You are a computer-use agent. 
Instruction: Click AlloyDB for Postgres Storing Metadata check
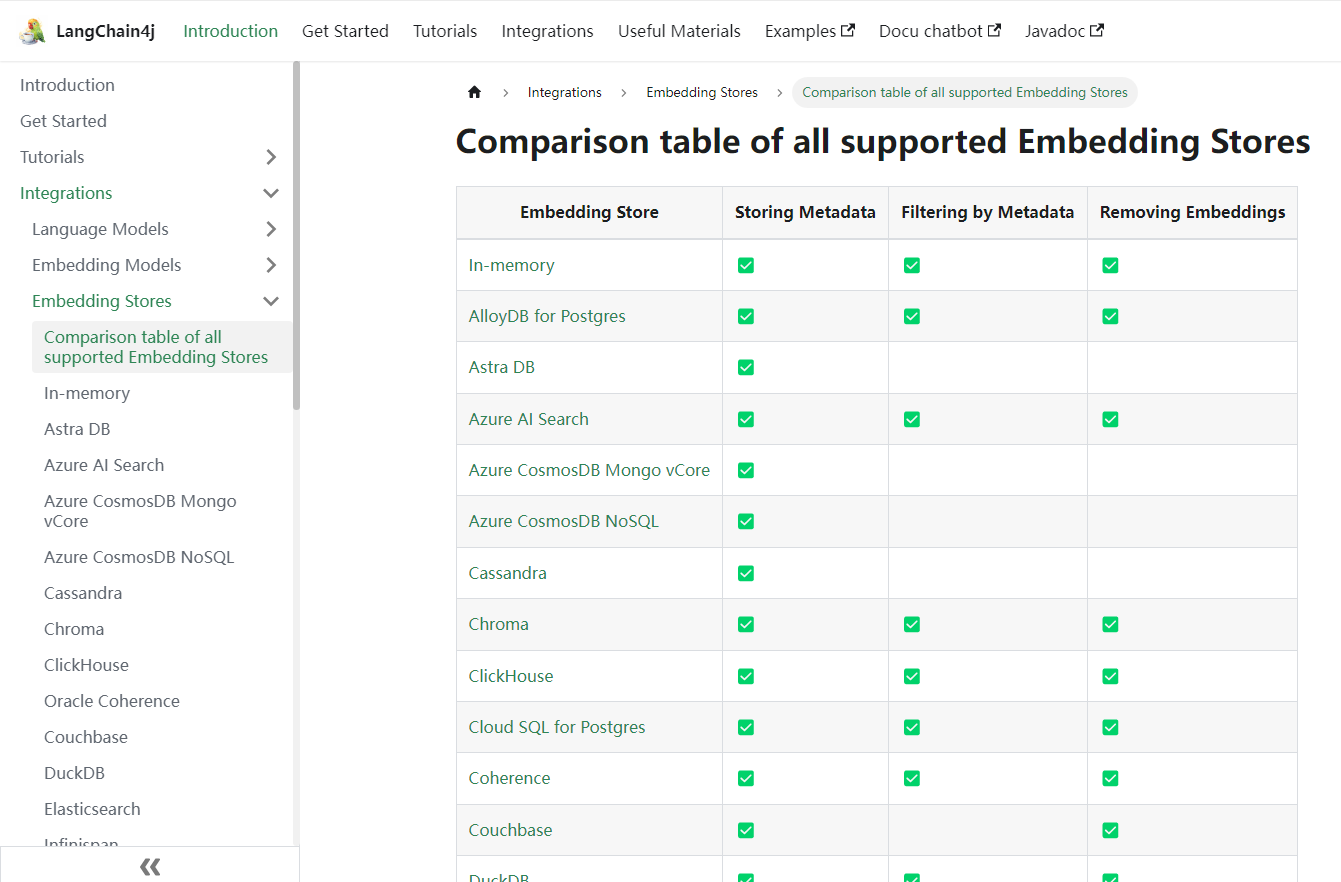(x=746, y=316)
